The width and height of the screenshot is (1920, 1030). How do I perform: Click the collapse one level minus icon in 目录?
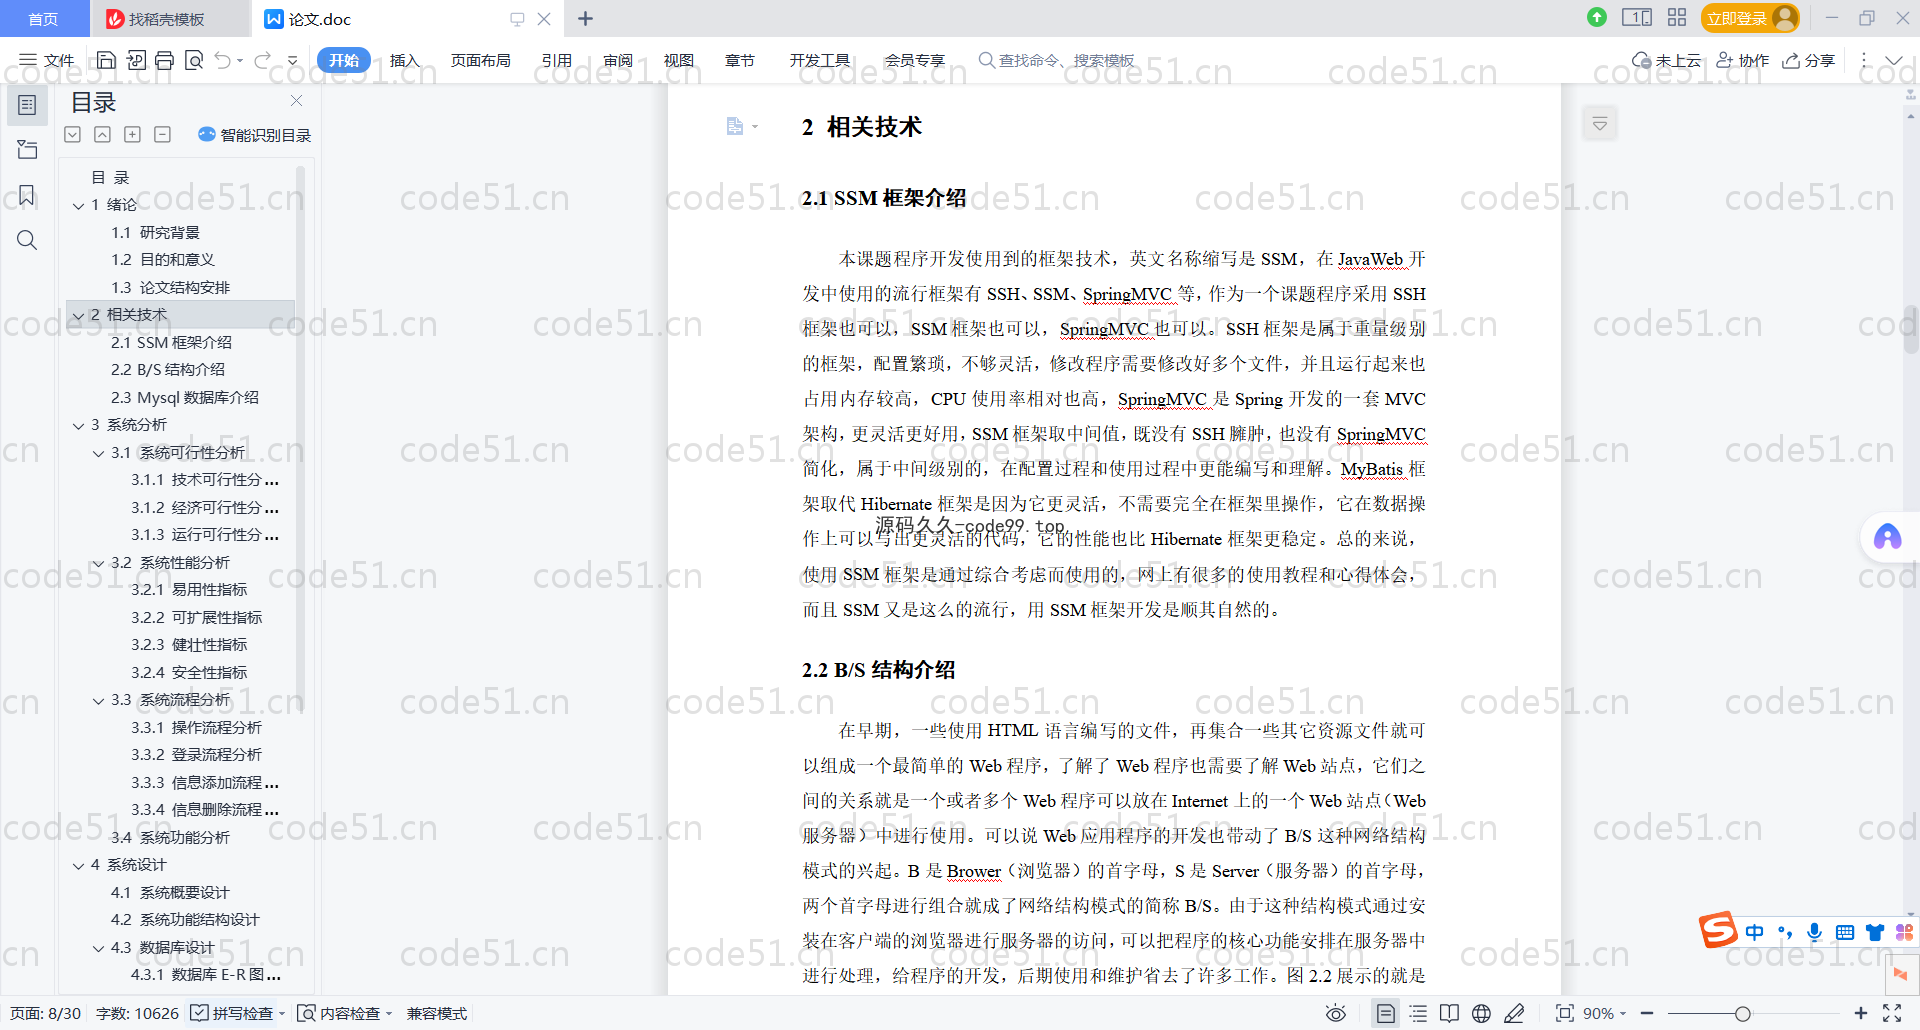(x=162, y=134)
